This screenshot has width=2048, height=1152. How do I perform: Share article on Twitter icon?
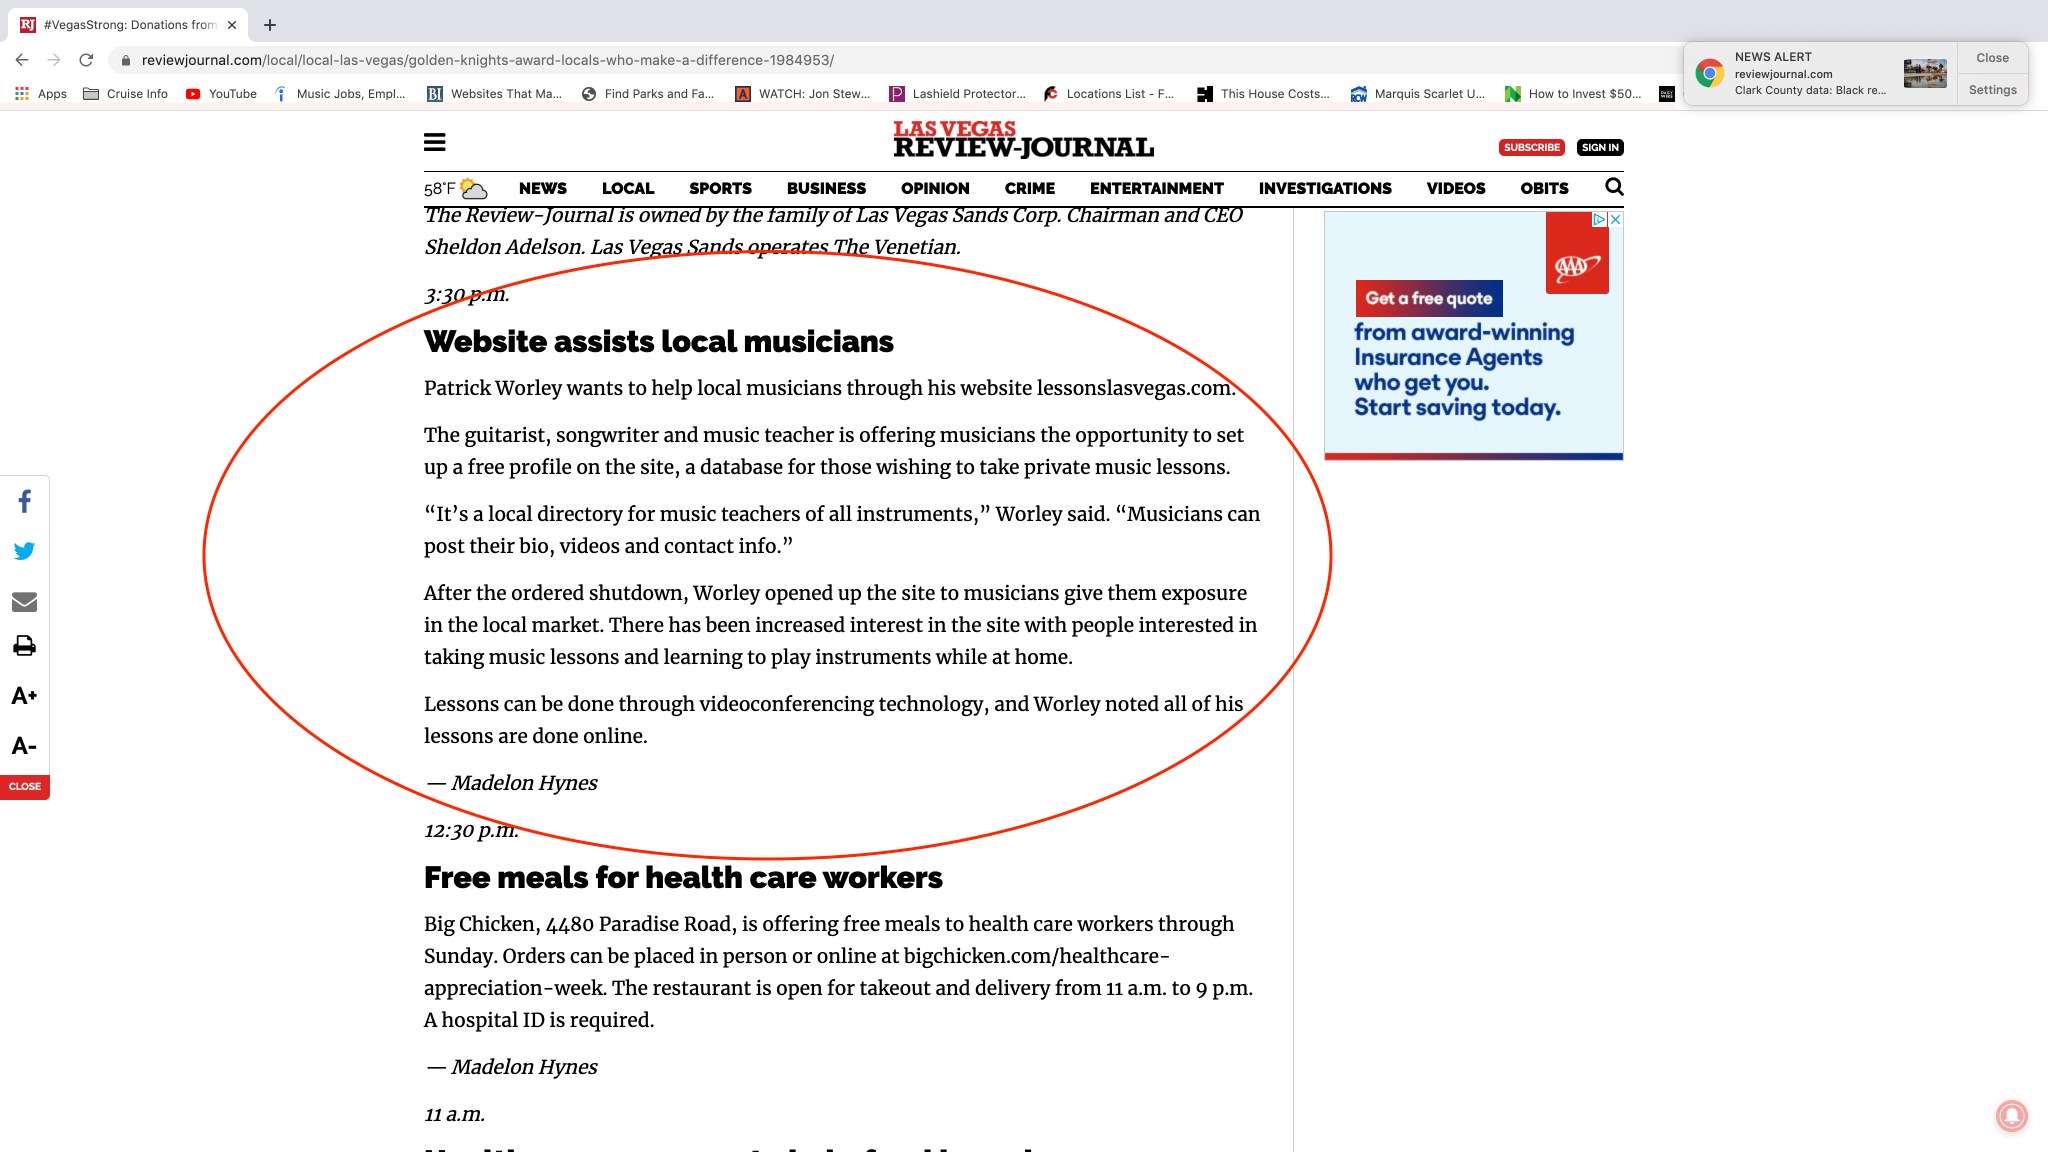coord(25,551)
